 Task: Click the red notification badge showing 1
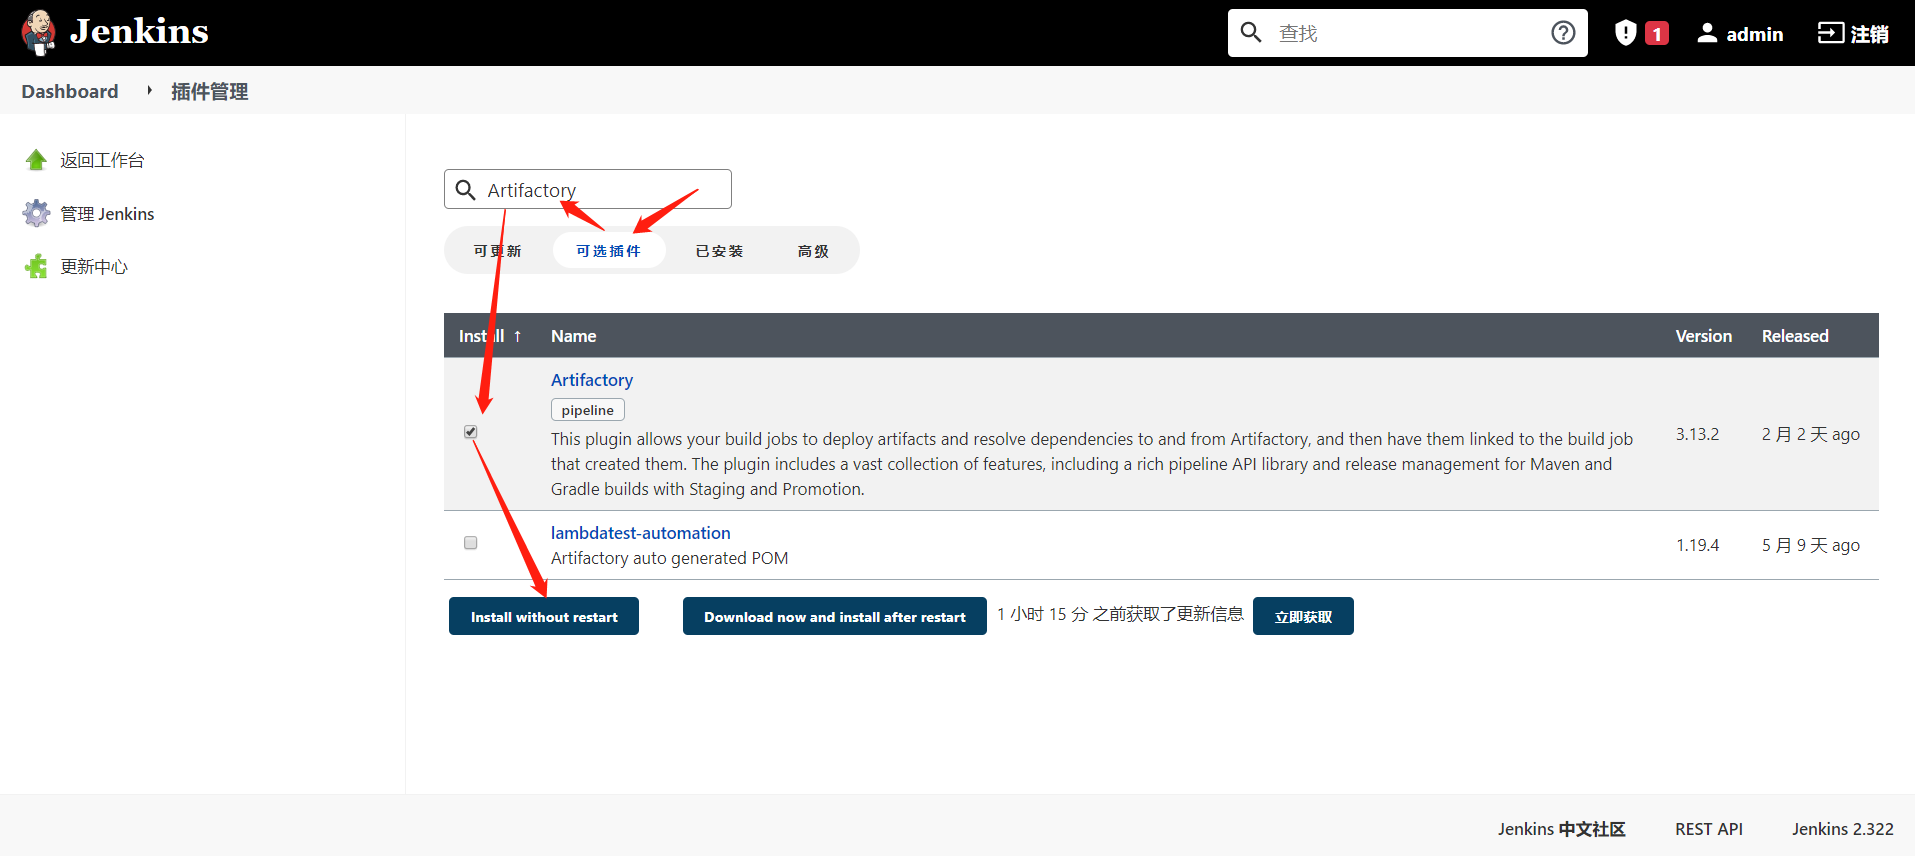tap(1657, 34)
